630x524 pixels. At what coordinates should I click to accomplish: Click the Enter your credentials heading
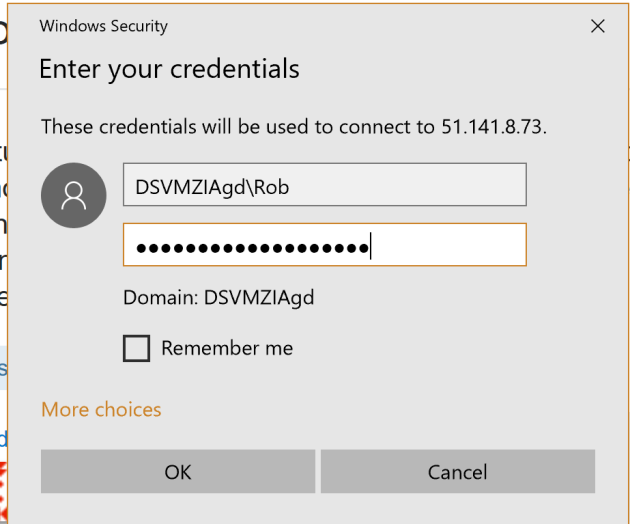coord(169,70)
